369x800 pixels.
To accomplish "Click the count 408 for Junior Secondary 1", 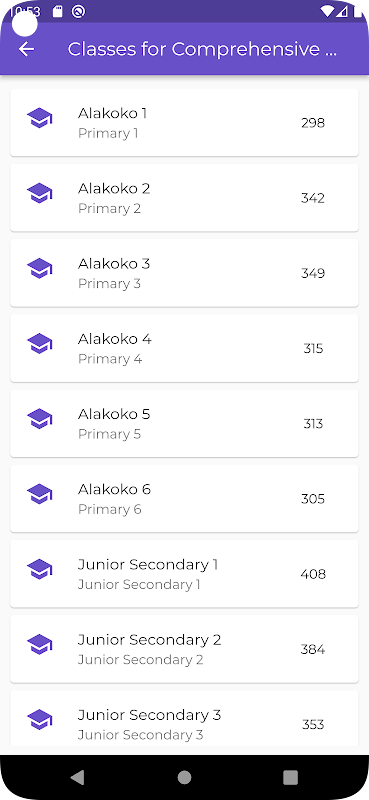I will tap(313, 574).
